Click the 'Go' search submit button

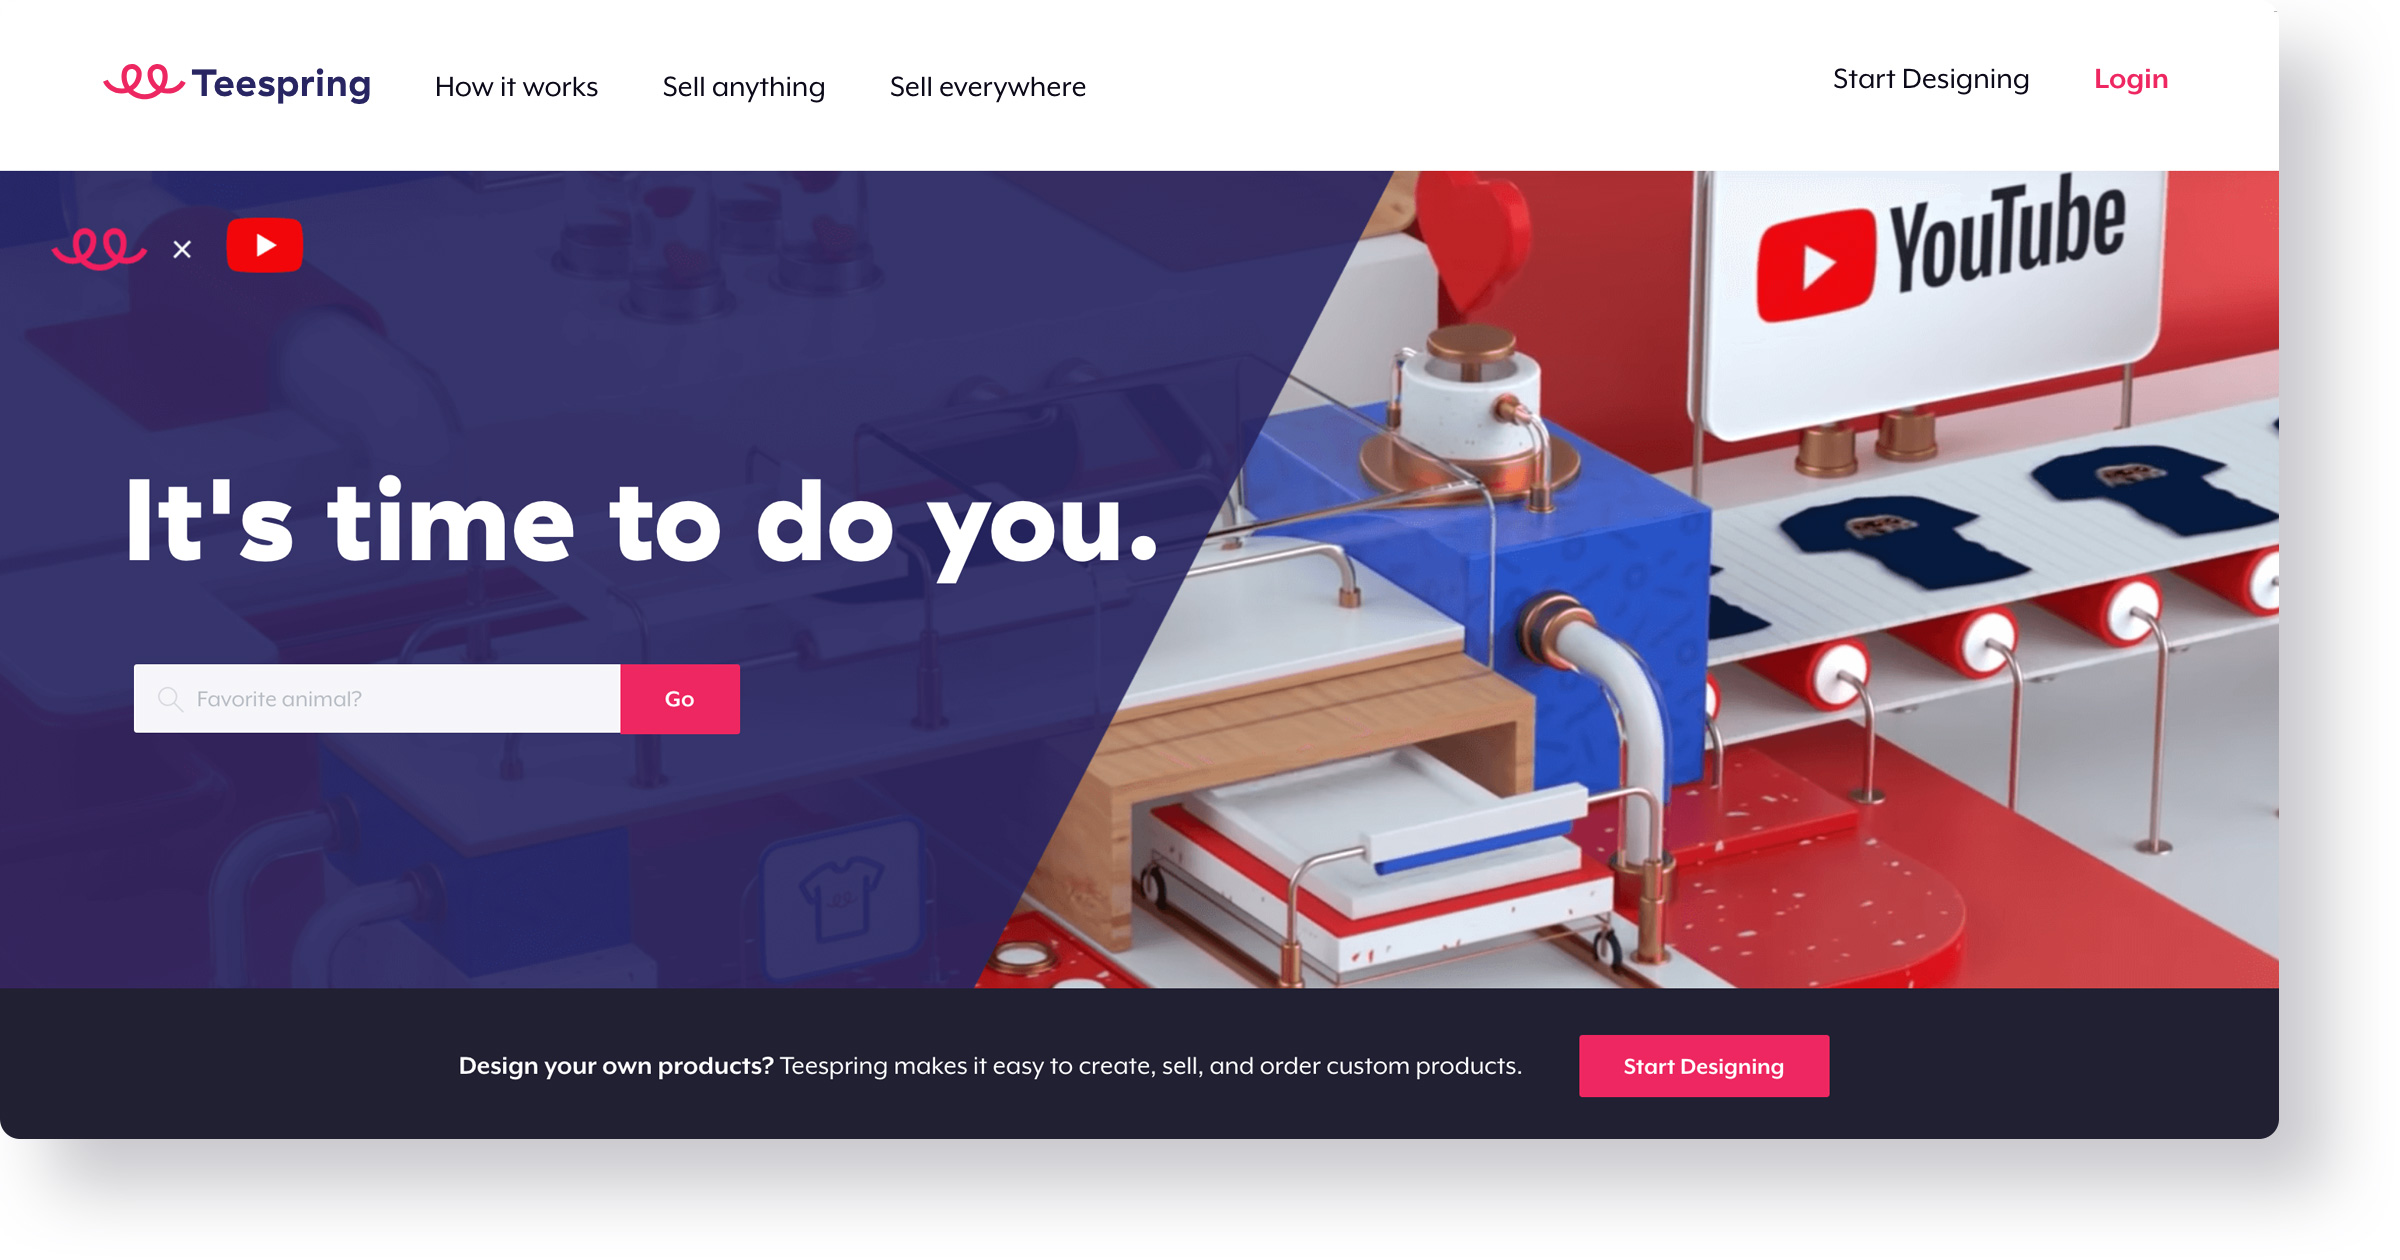678,698
